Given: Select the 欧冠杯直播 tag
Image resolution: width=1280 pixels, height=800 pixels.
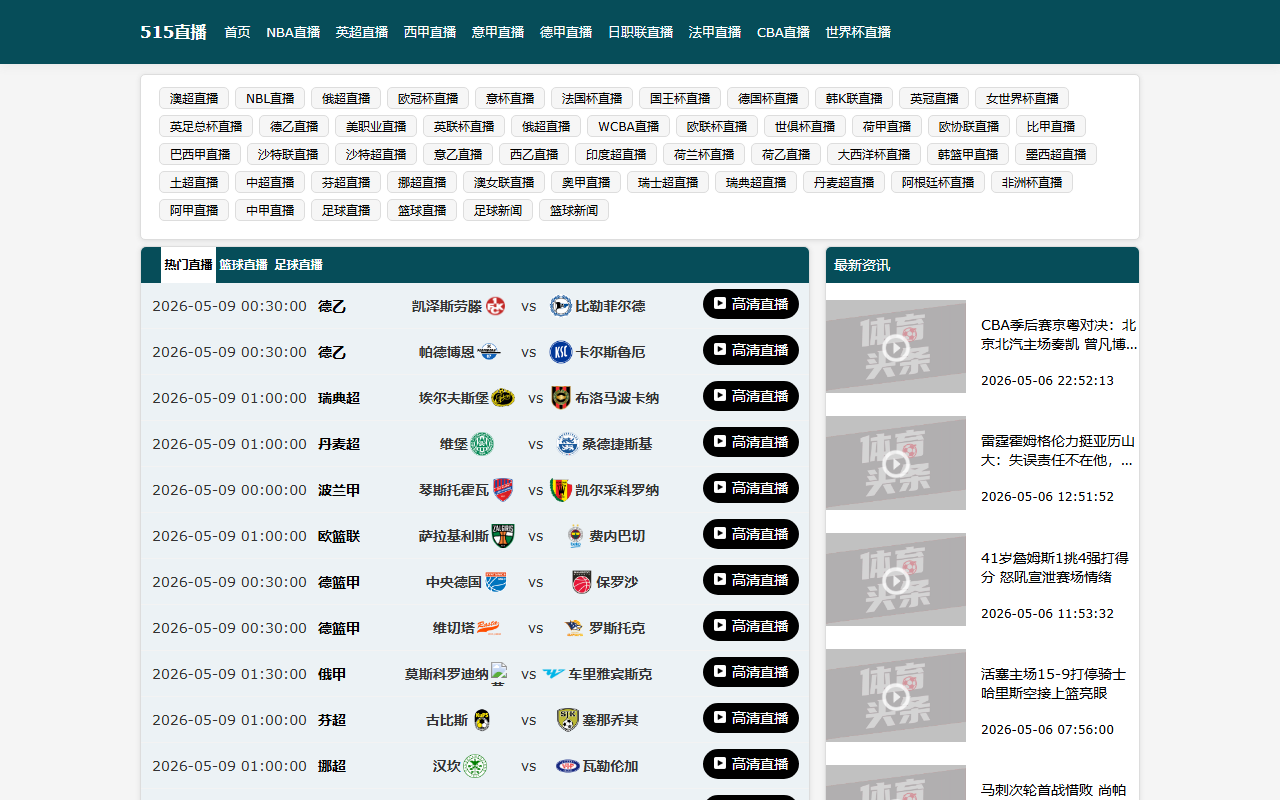Looking at the screenshot, I should 428,98.
